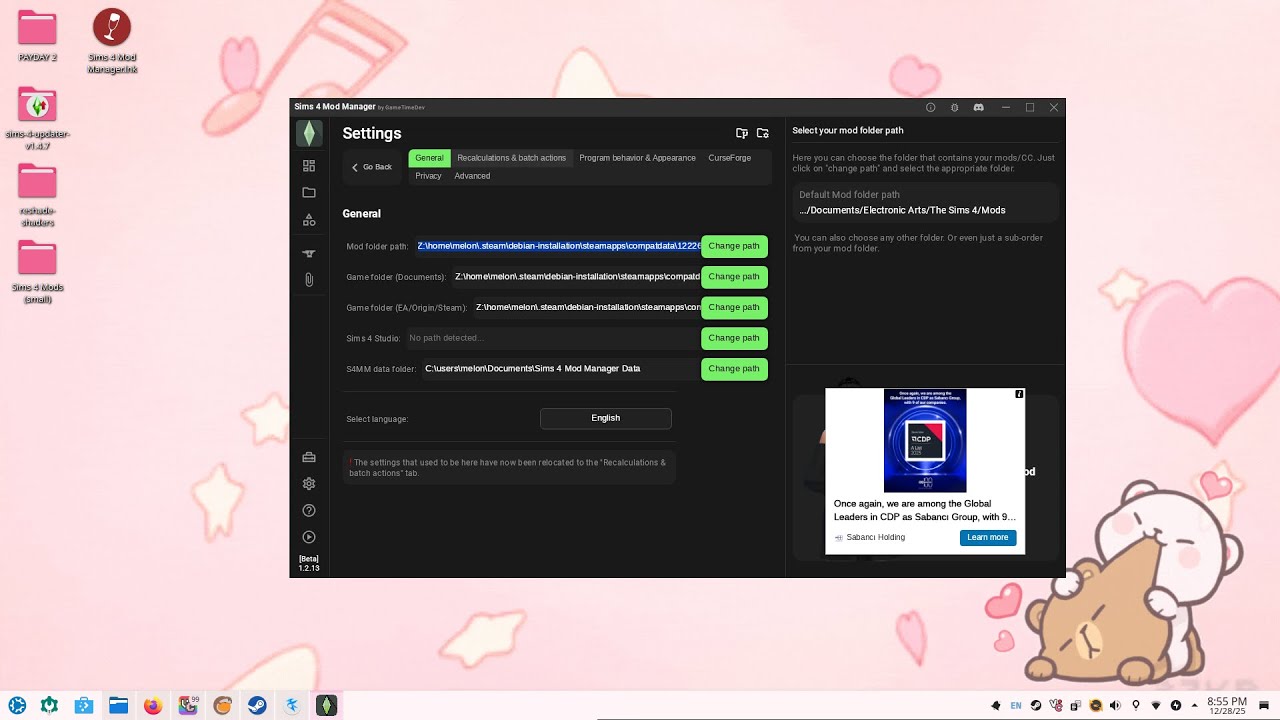The width and height of the screenshot is (1280, 720).
Task: Click the S4MM data folder path field
Action: pyautogui.click(x=560, y=369)
